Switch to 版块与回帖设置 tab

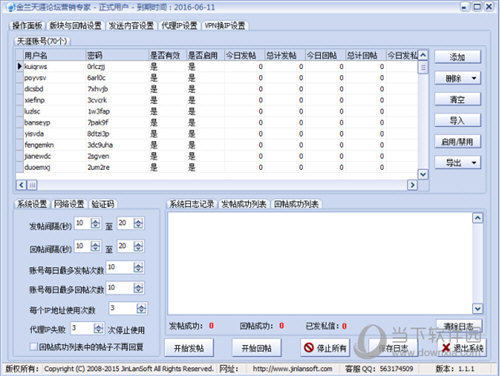[x=75, y=26]
